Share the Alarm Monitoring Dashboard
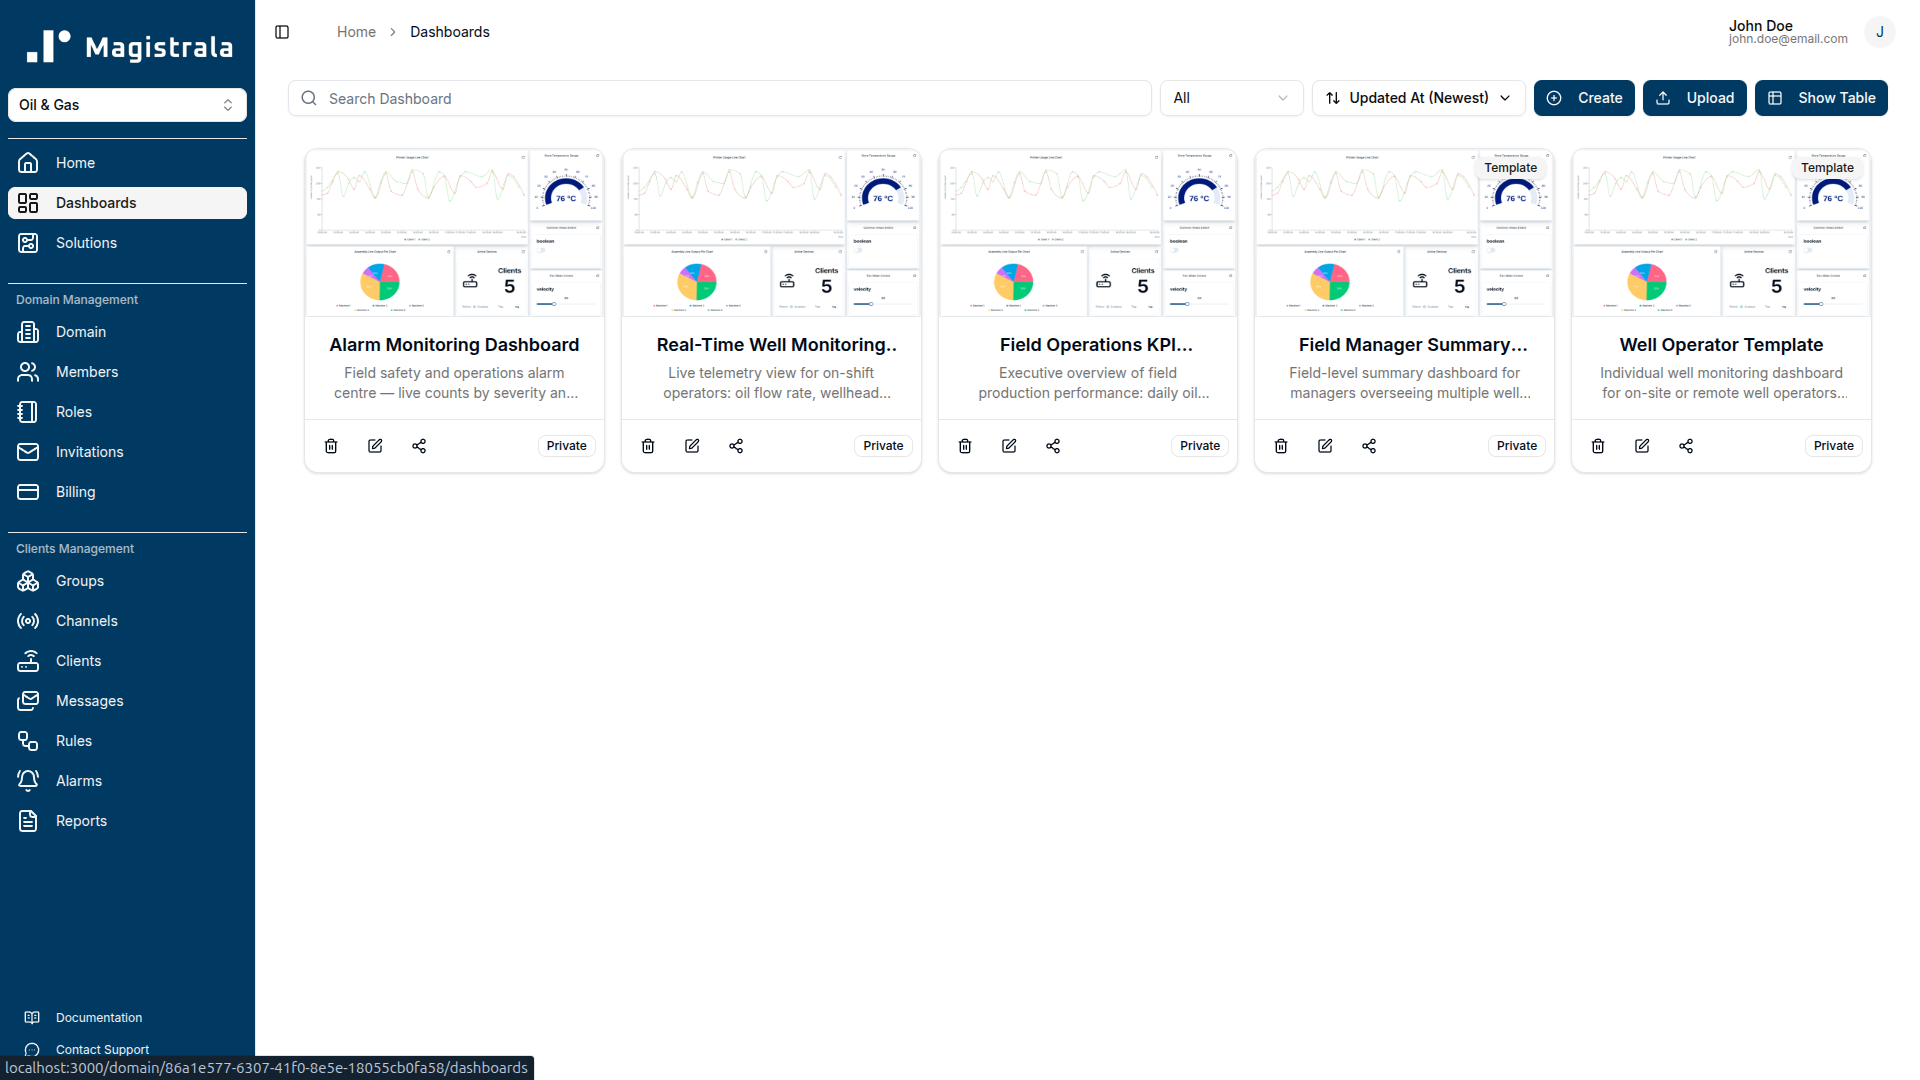This screenshot has width=1920, height=1080. (x=419, y=445)
